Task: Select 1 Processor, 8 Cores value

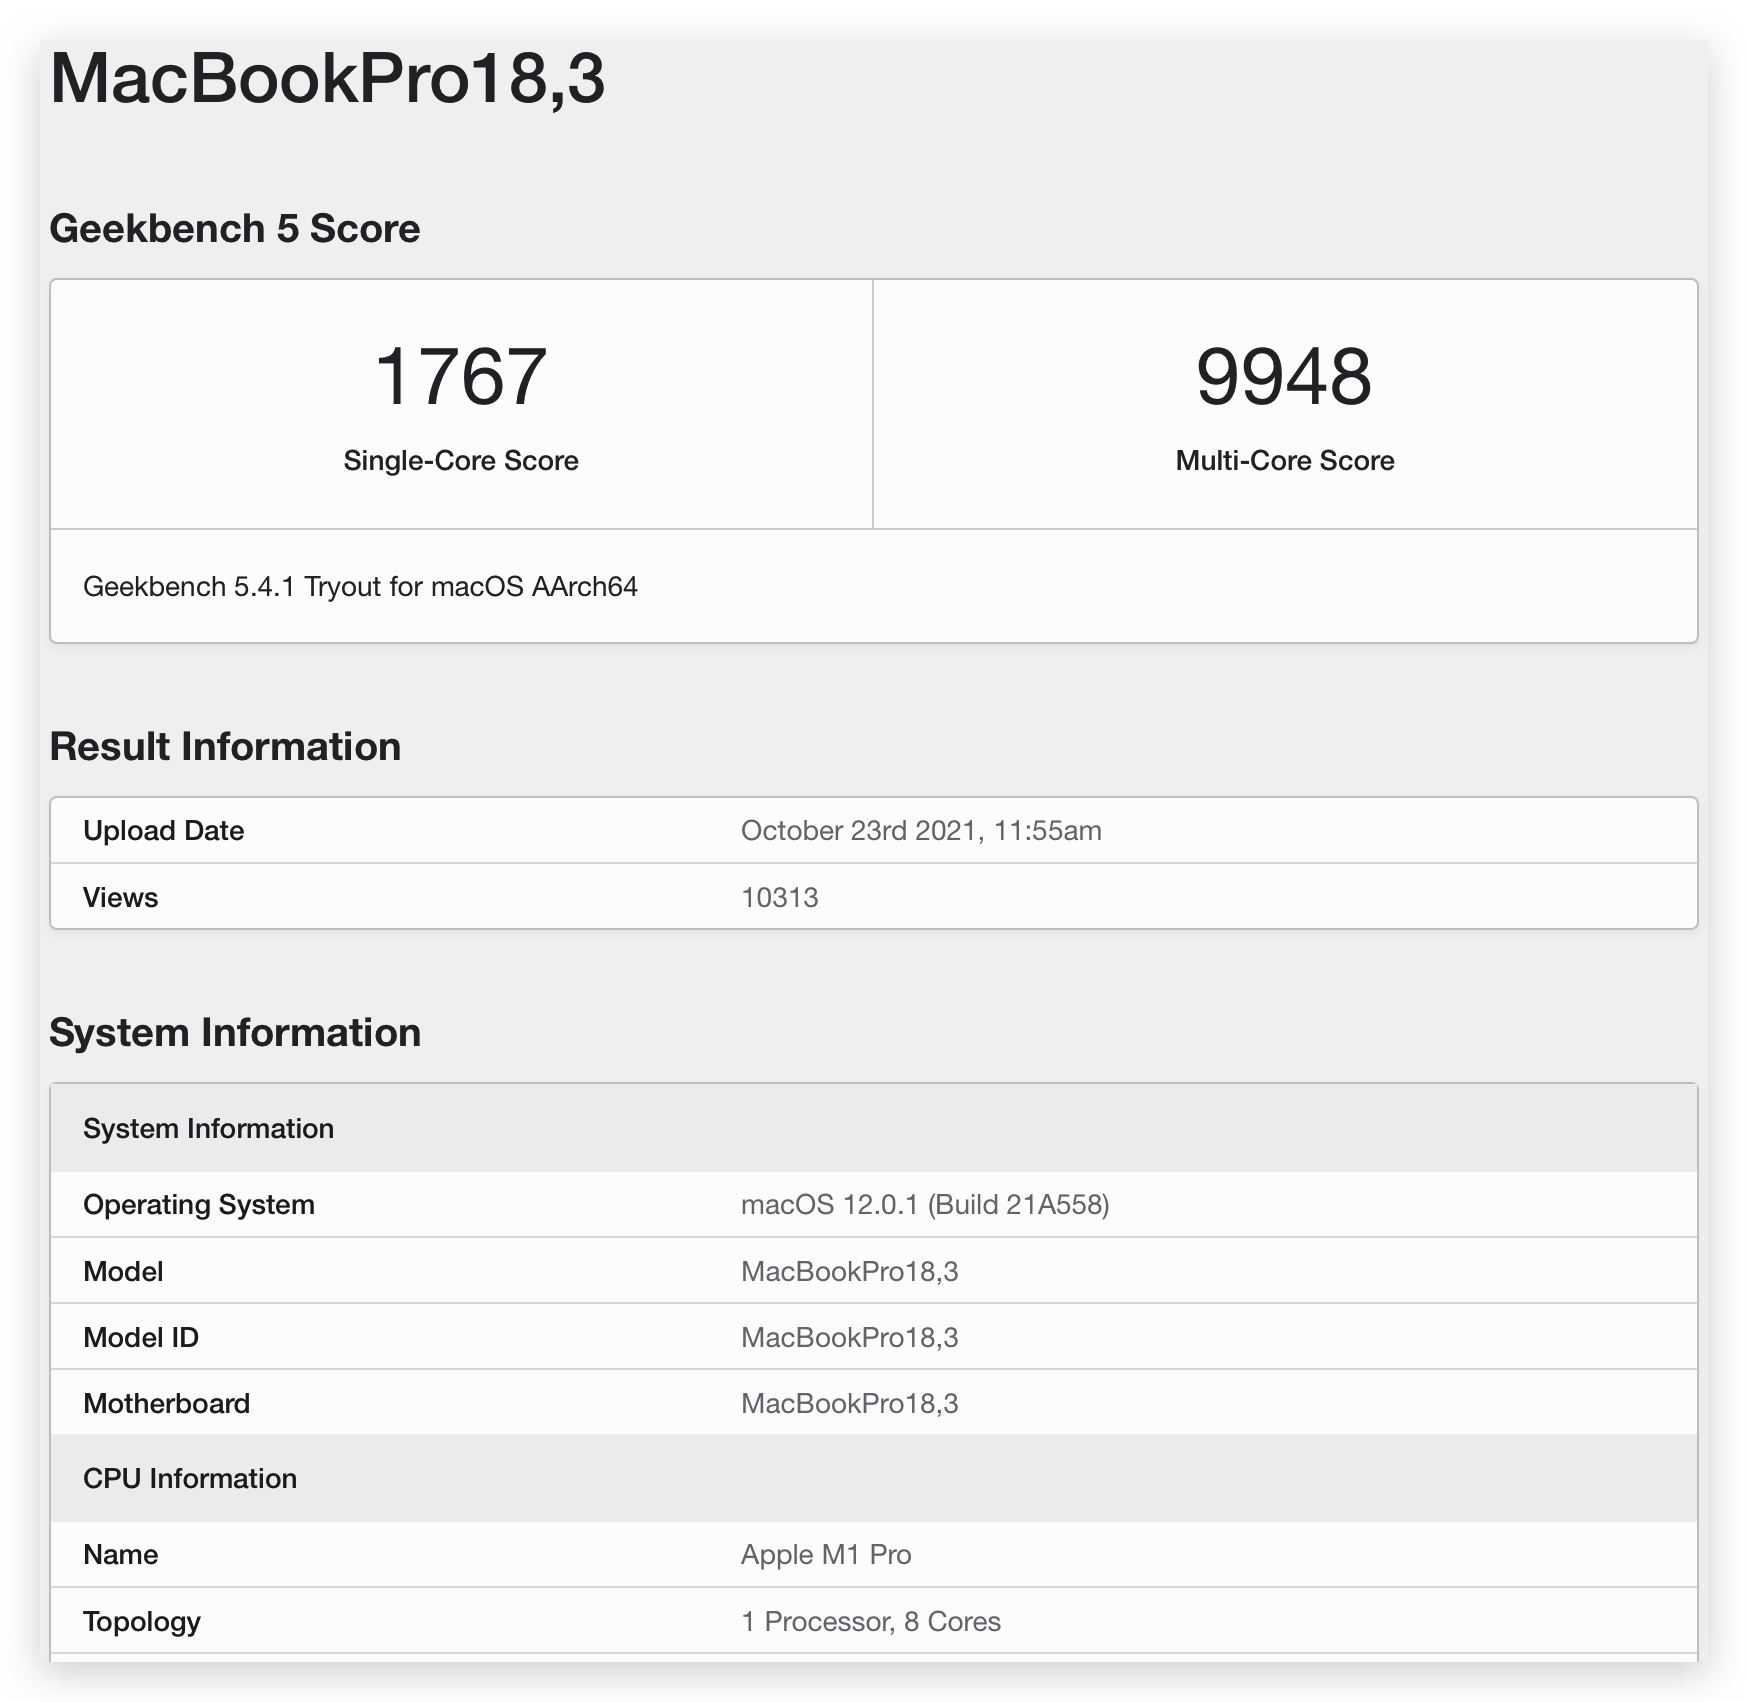Action: [871, 1621]
